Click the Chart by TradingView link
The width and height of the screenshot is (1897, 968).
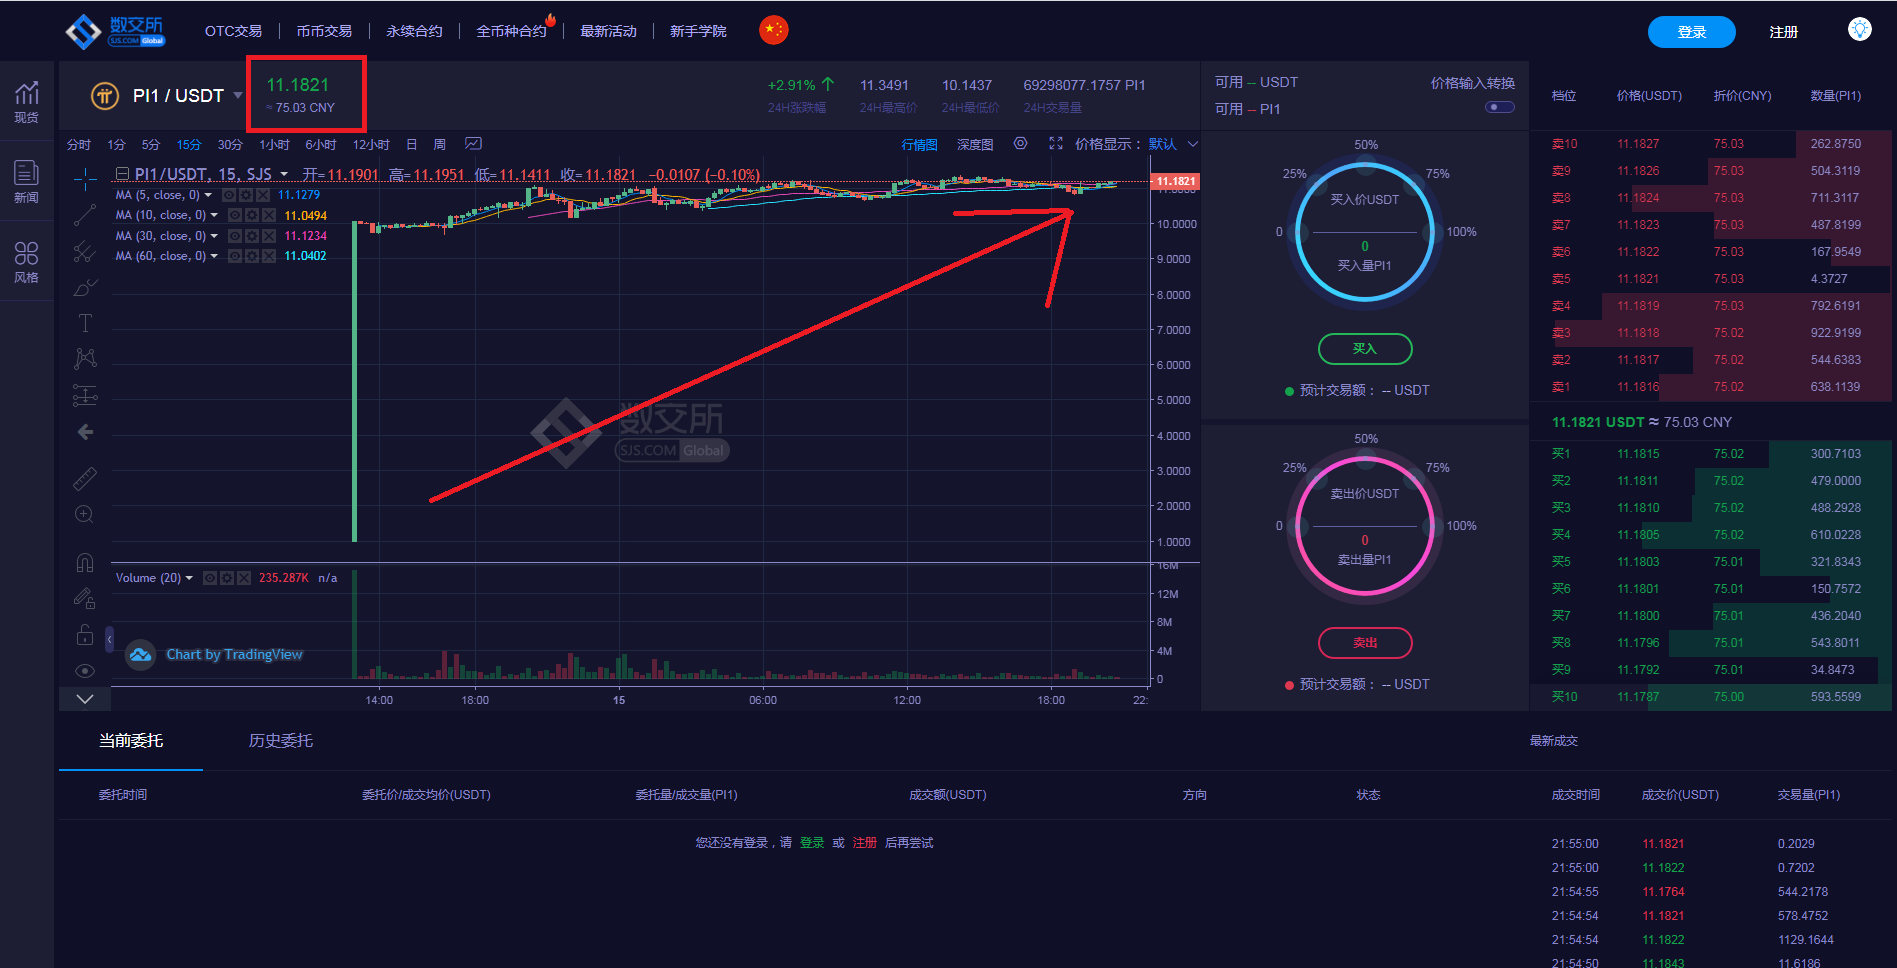(x=234, y=655)
